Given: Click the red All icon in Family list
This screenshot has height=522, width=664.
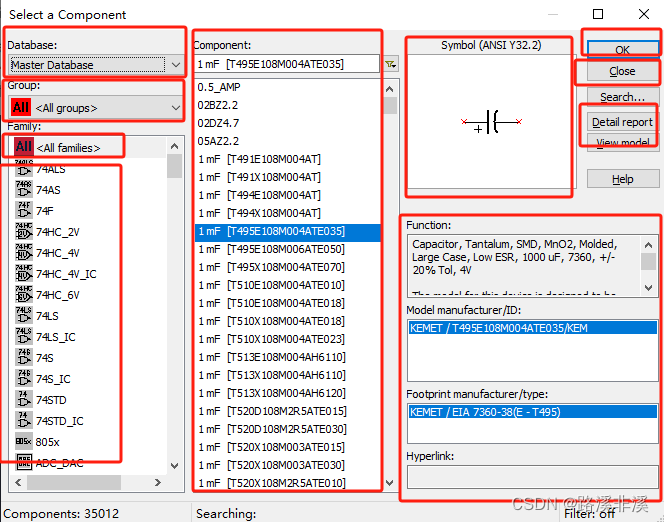Looking at the screenshot, I should click(24, 147).
